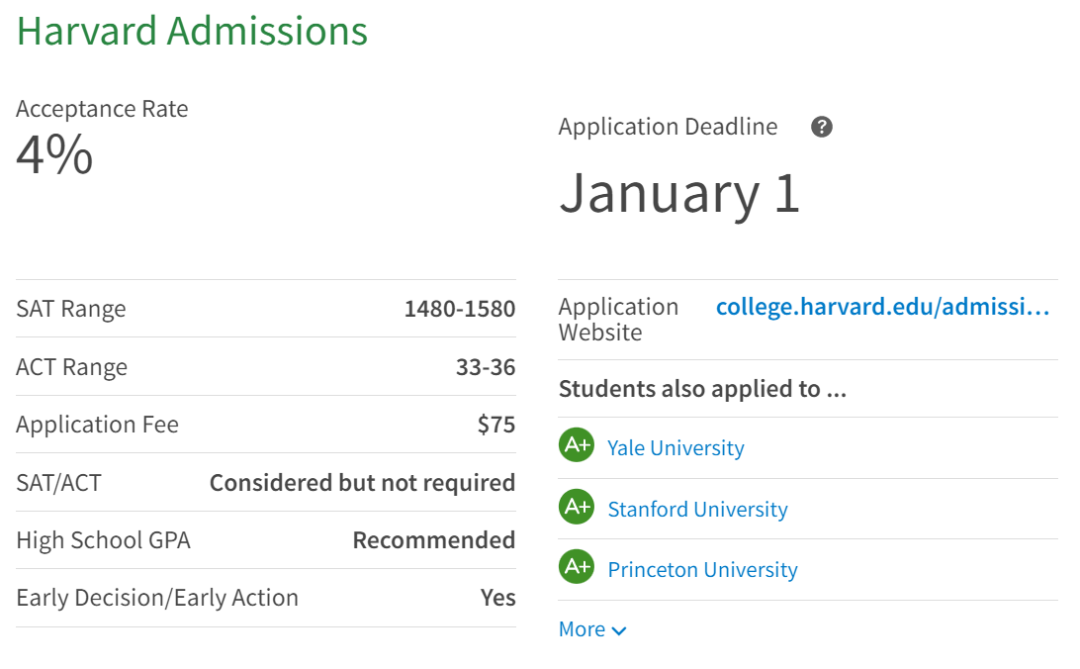This screenshot has width=1080, height=669.
Task: Expand the More similar schools list
Action: click(583, 629)
